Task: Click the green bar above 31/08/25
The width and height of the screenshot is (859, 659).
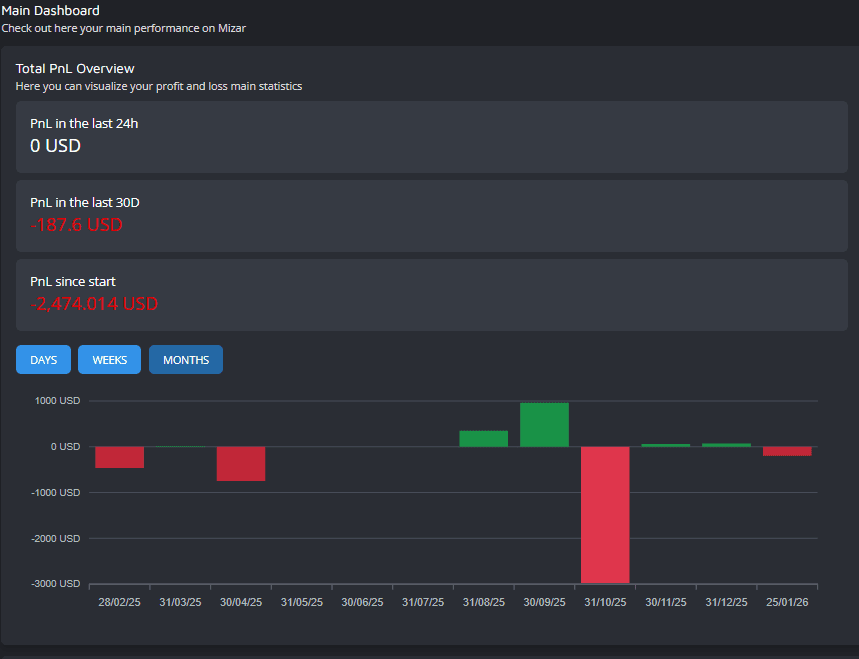Action: click(x=483, y=437)
